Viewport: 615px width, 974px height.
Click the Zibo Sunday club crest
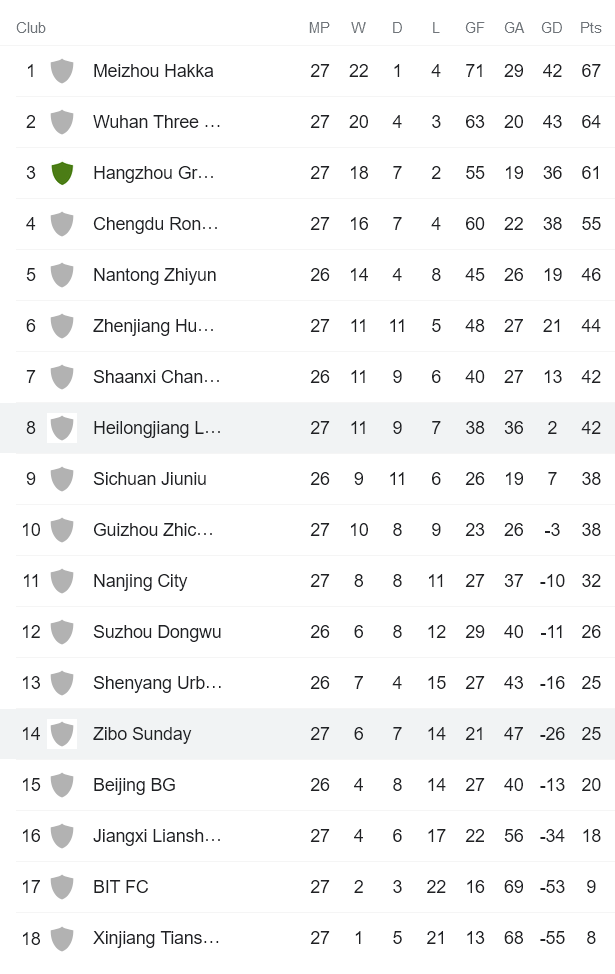click(x=62, y=733)
